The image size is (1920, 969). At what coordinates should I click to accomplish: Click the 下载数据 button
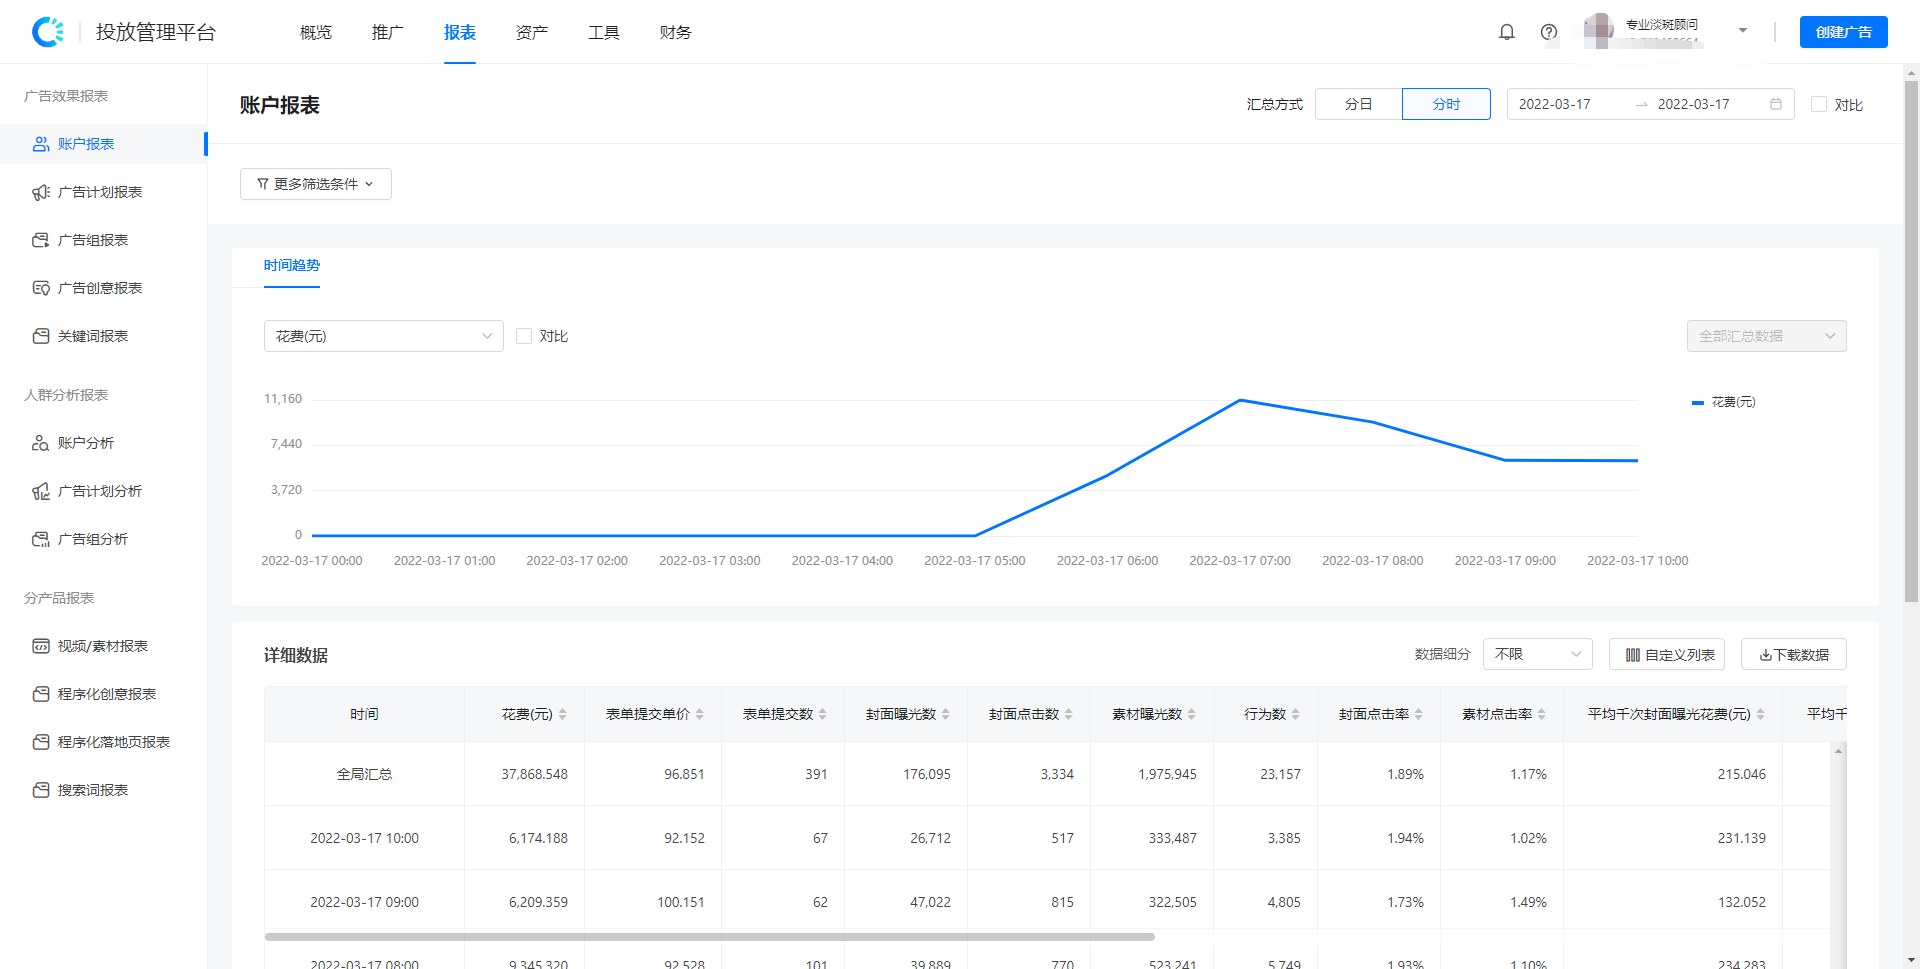click(1793, 654)
